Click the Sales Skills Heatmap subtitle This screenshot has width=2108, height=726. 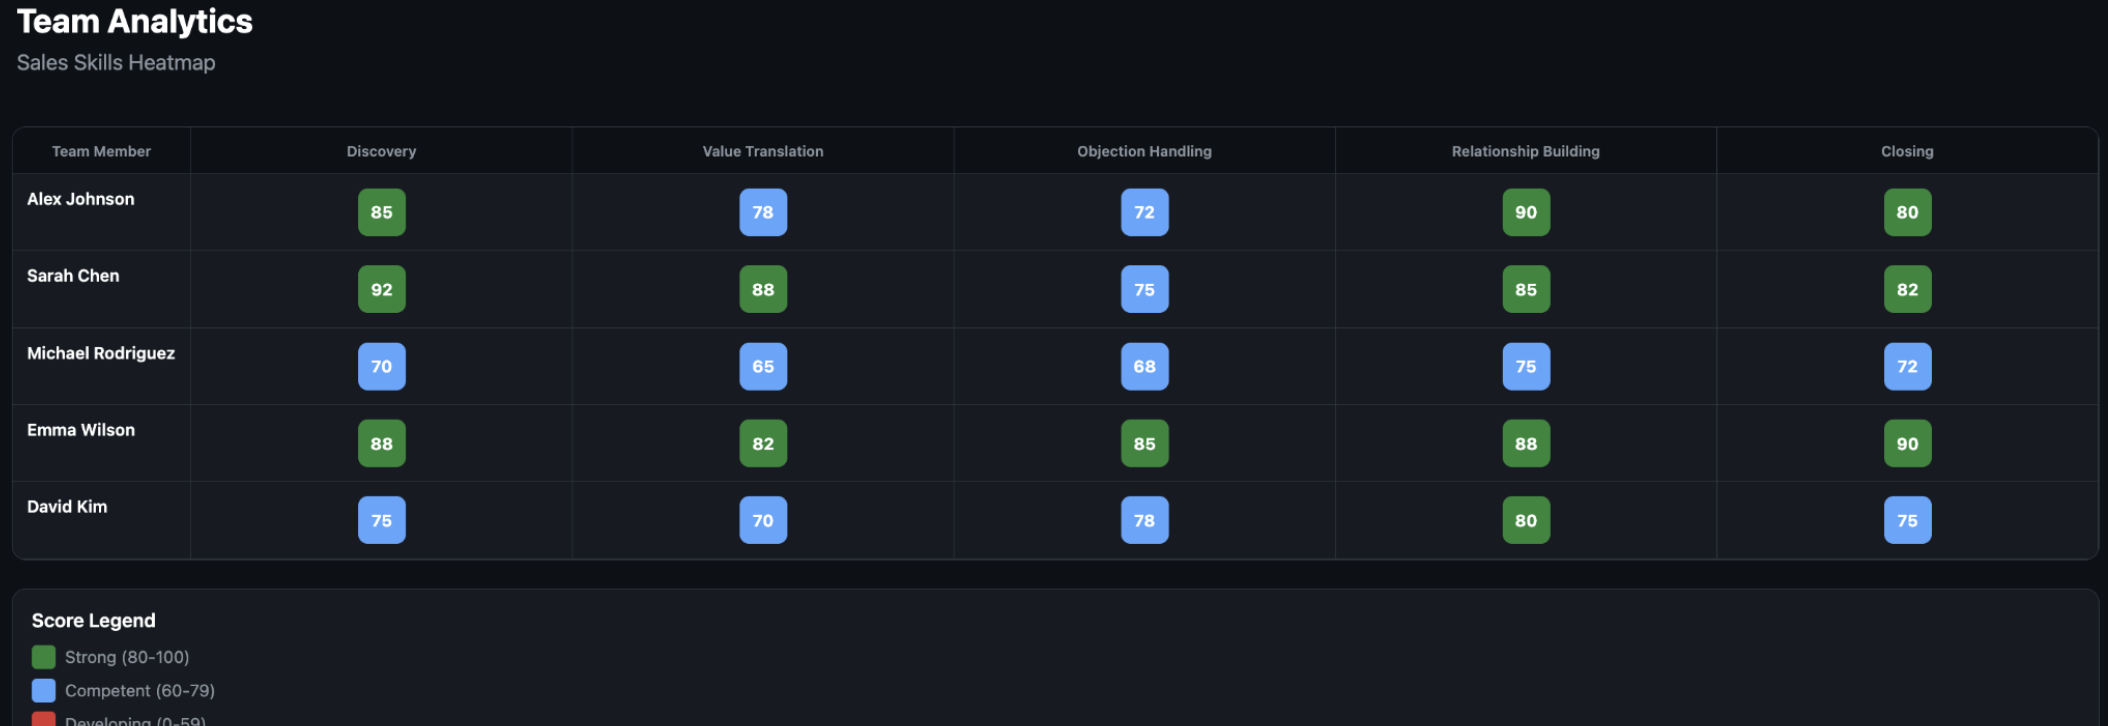point(116,62)
